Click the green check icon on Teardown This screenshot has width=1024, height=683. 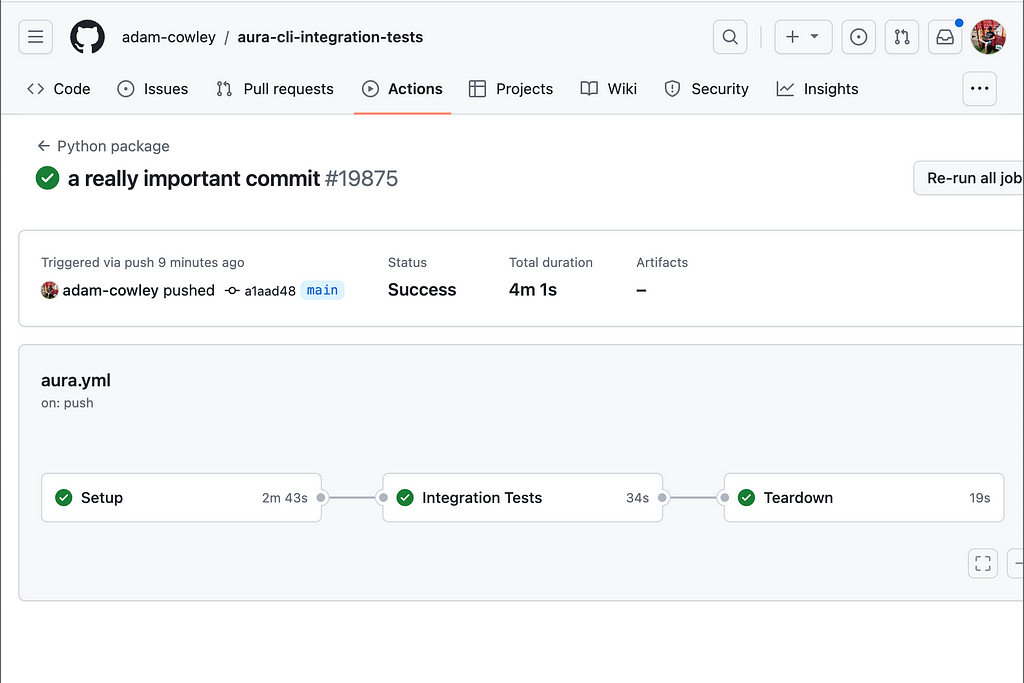click(746, 498)
